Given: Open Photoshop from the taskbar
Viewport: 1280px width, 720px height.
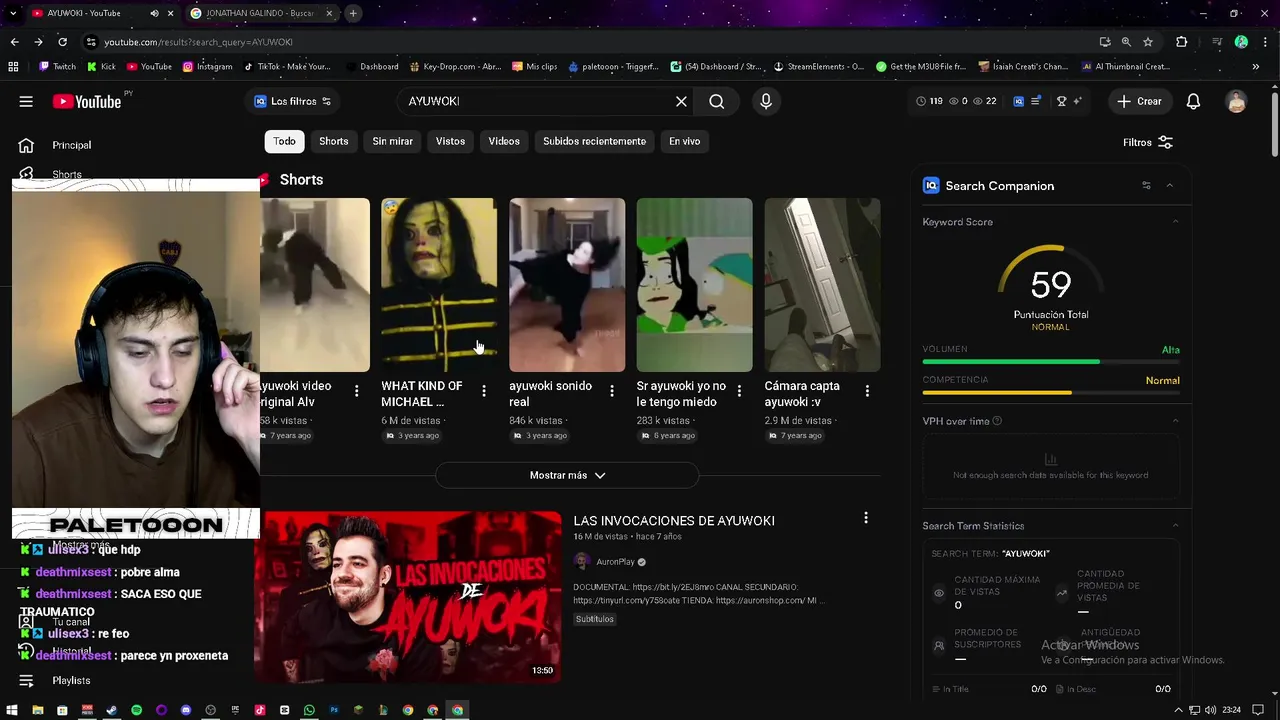Looking at the screenshot, I should pyautogui.click(x=334, y=710).
